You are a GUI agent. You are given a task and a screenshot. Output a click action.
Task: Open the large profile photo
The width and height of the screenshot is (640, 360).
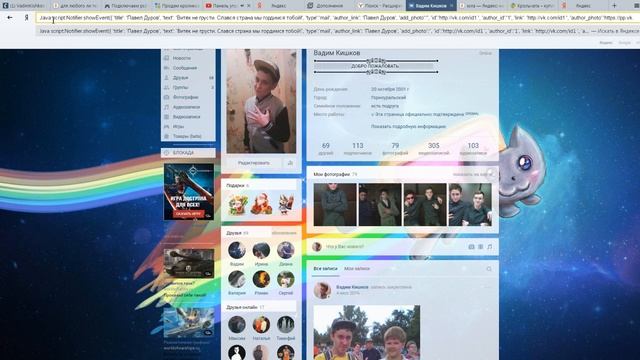[261, 101]
